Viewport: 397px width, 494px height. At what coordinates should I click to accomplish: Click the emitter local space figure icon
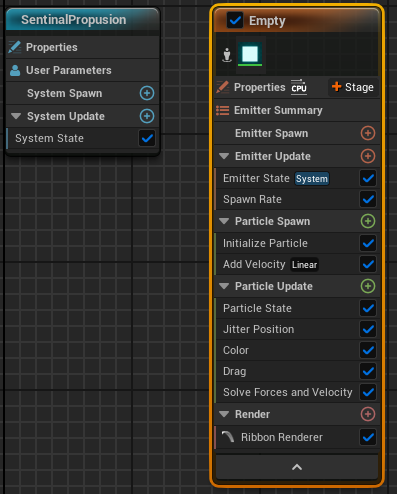click(x=227, y=55)
